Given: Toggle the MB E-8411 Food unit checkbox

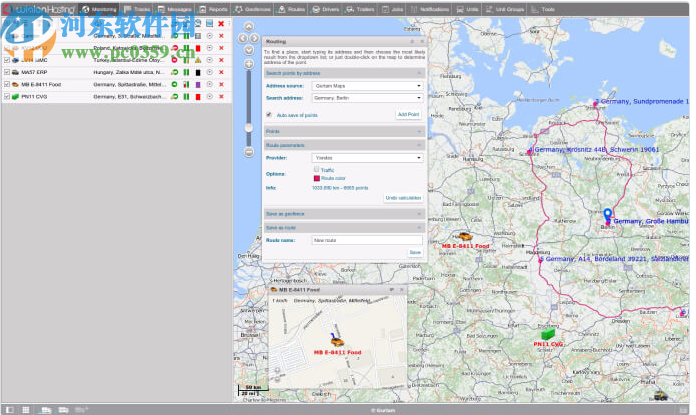Looking at the screenshot, I should [7, 84].
